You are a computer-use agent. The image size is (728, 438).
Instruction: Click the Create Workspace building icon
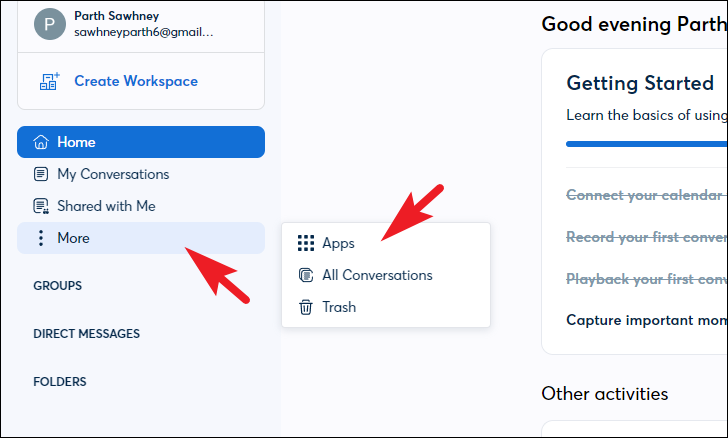(49, 81)
